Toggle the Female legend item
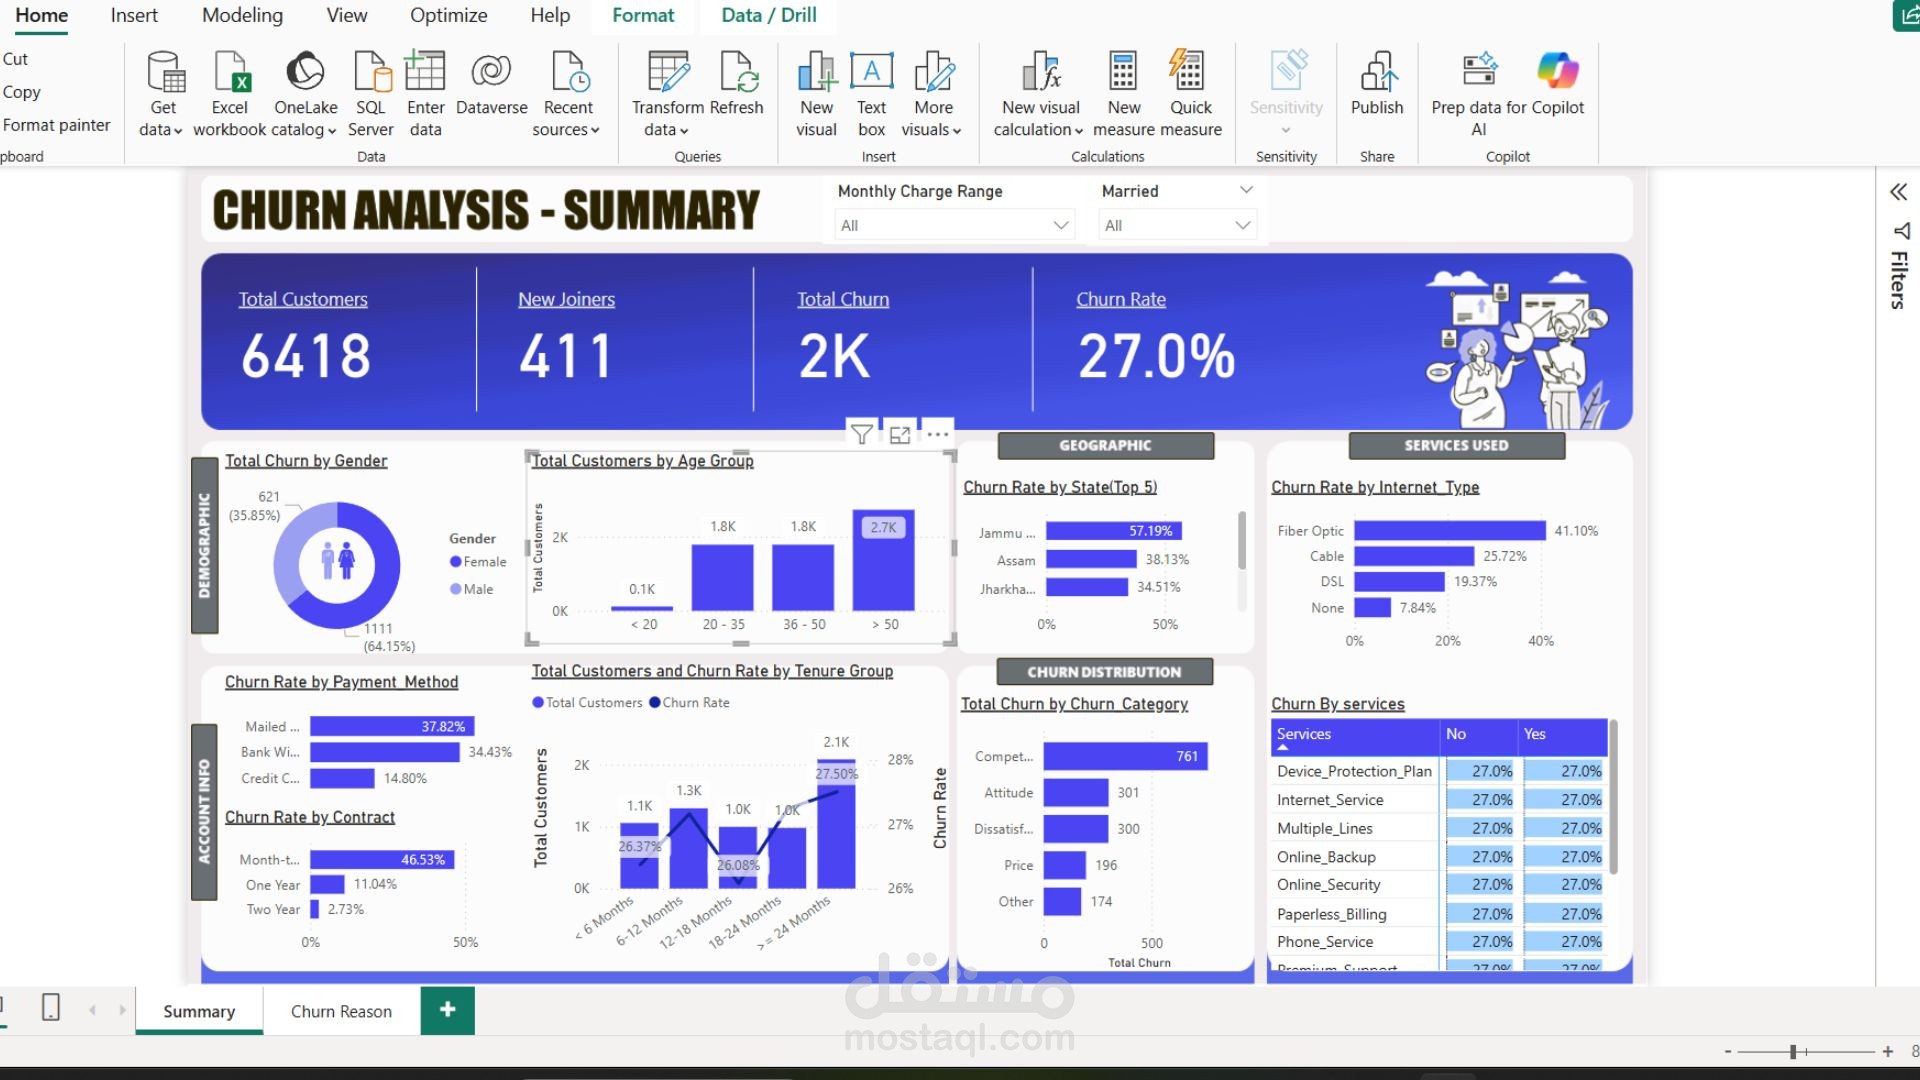This screenshot has width=1920, height=1080. pos(478,562)
